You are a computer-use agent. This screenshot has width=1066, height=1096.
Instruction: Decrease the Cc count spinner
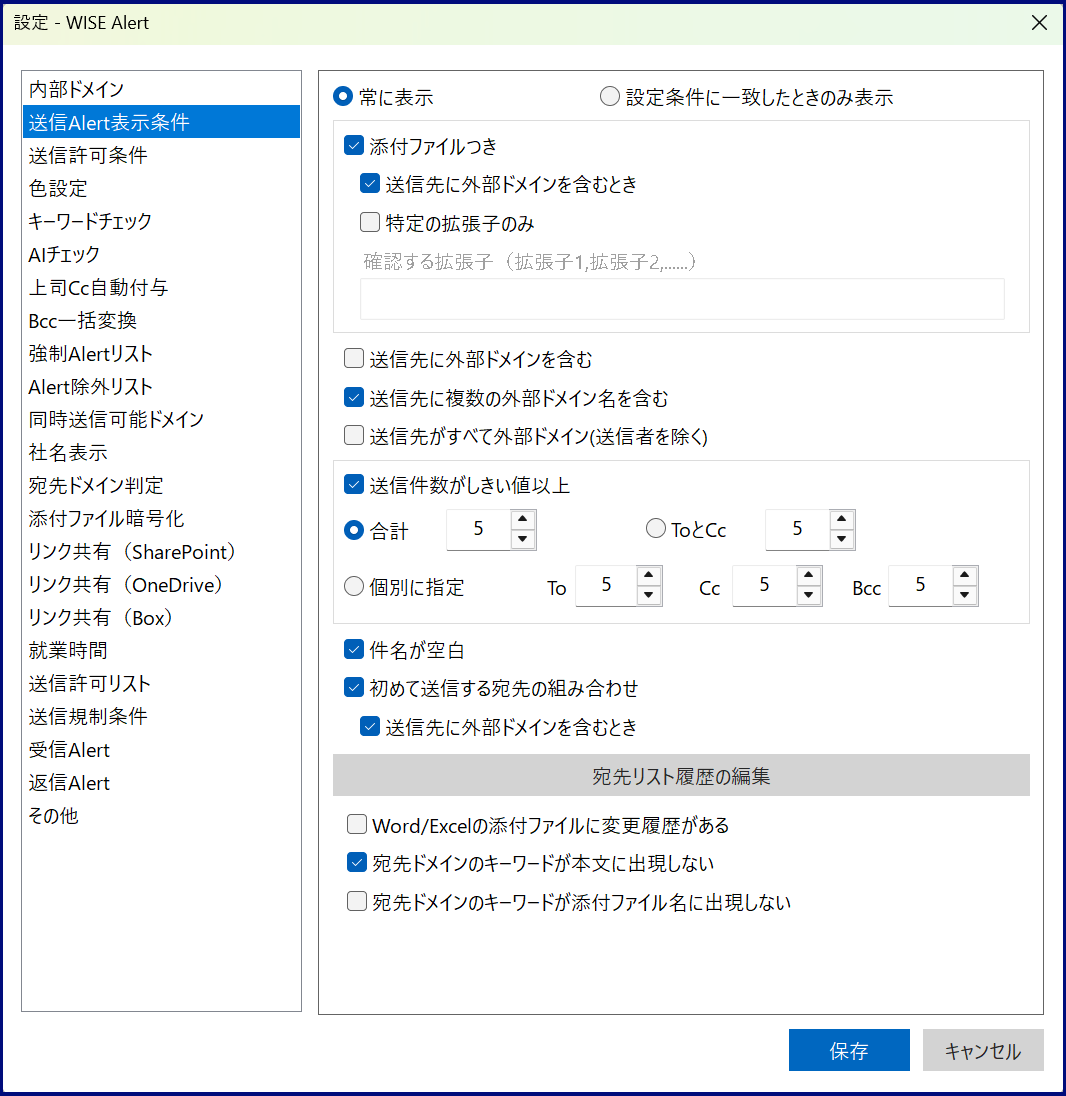coord(808,595)
